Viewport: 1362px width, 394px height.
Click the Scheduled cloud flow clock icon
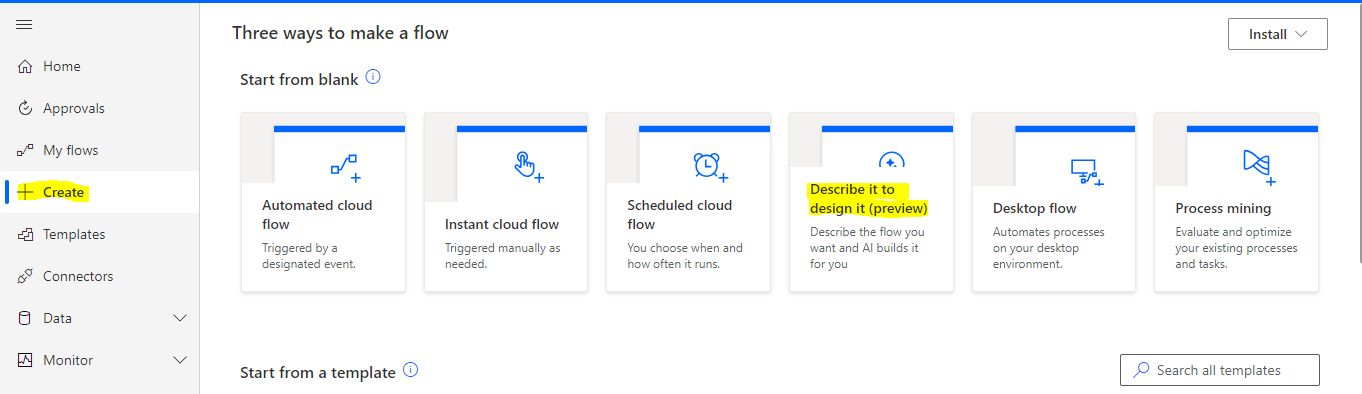tap(710, 167)
